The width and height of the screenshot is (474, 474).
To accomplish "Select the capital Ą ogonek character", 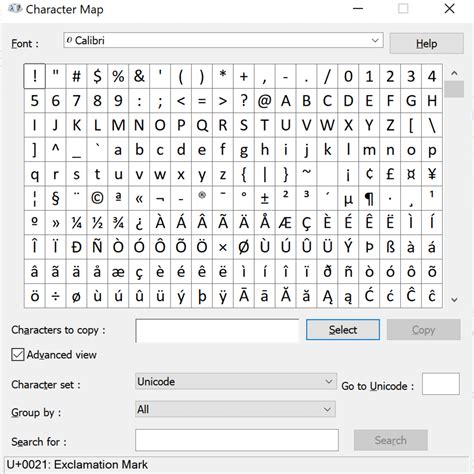I will pos(327,296).
